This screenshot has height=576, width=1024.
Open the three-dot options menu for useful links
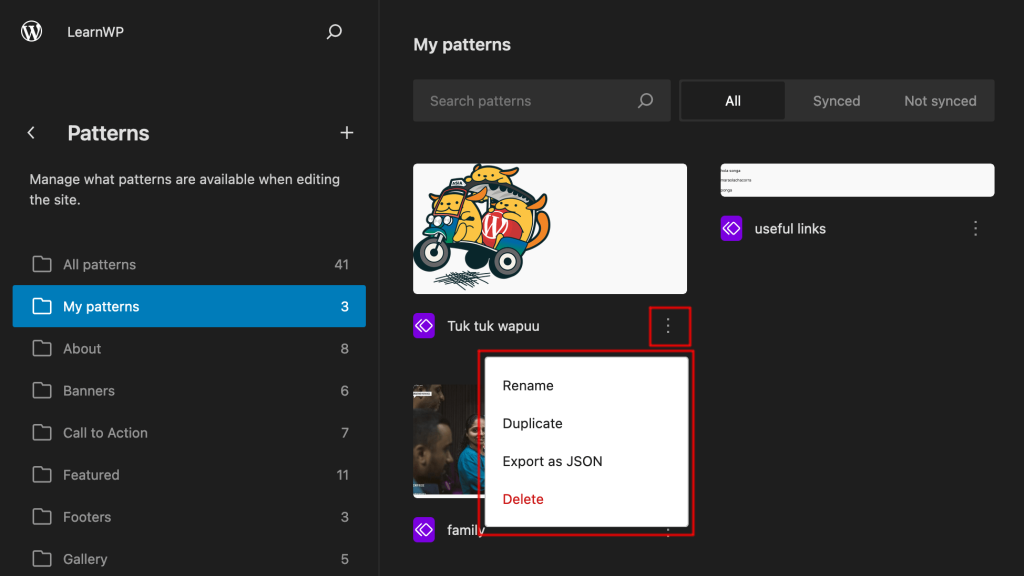pos(975,228)
